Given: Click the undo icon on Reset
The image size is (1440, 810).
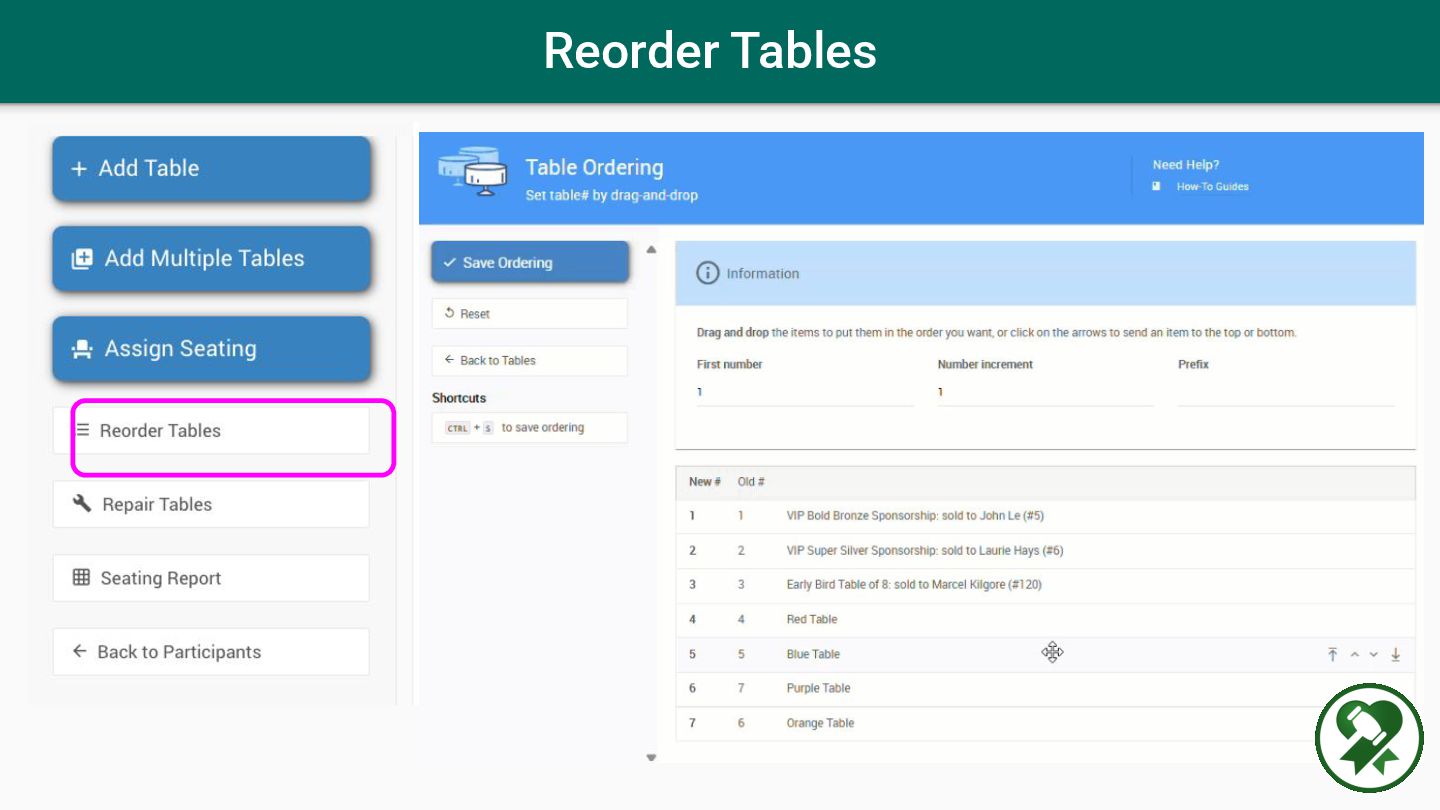Looking at the screenshot, I should point(449,313).
